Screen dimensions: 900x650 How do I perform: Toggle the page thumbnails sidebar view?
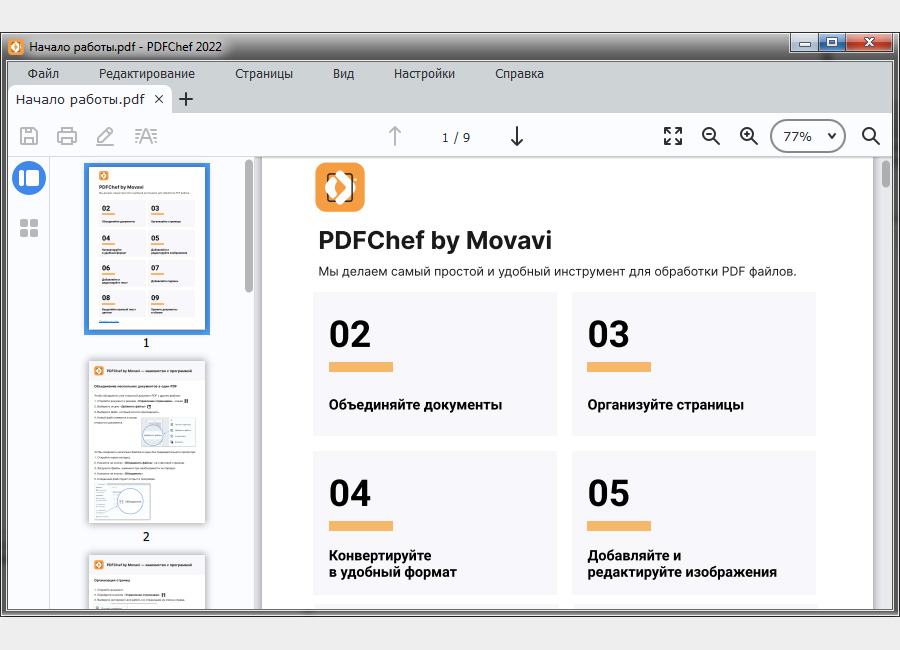(28, 178)
